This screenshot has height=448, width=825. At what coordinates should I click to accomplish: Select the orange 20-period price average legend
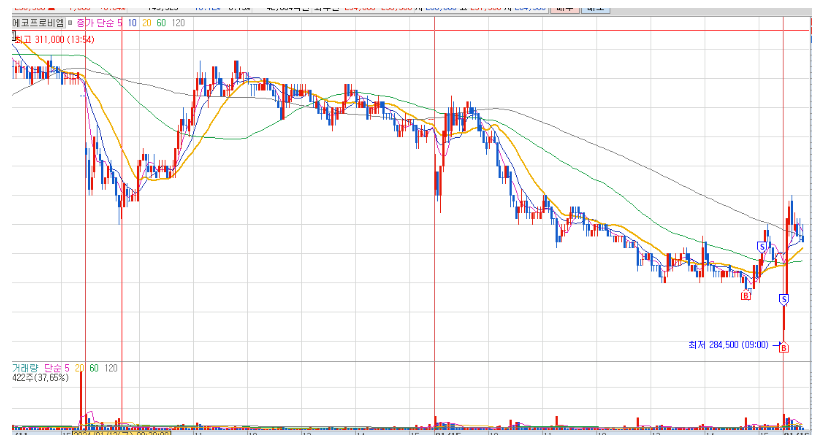point(147,23)
